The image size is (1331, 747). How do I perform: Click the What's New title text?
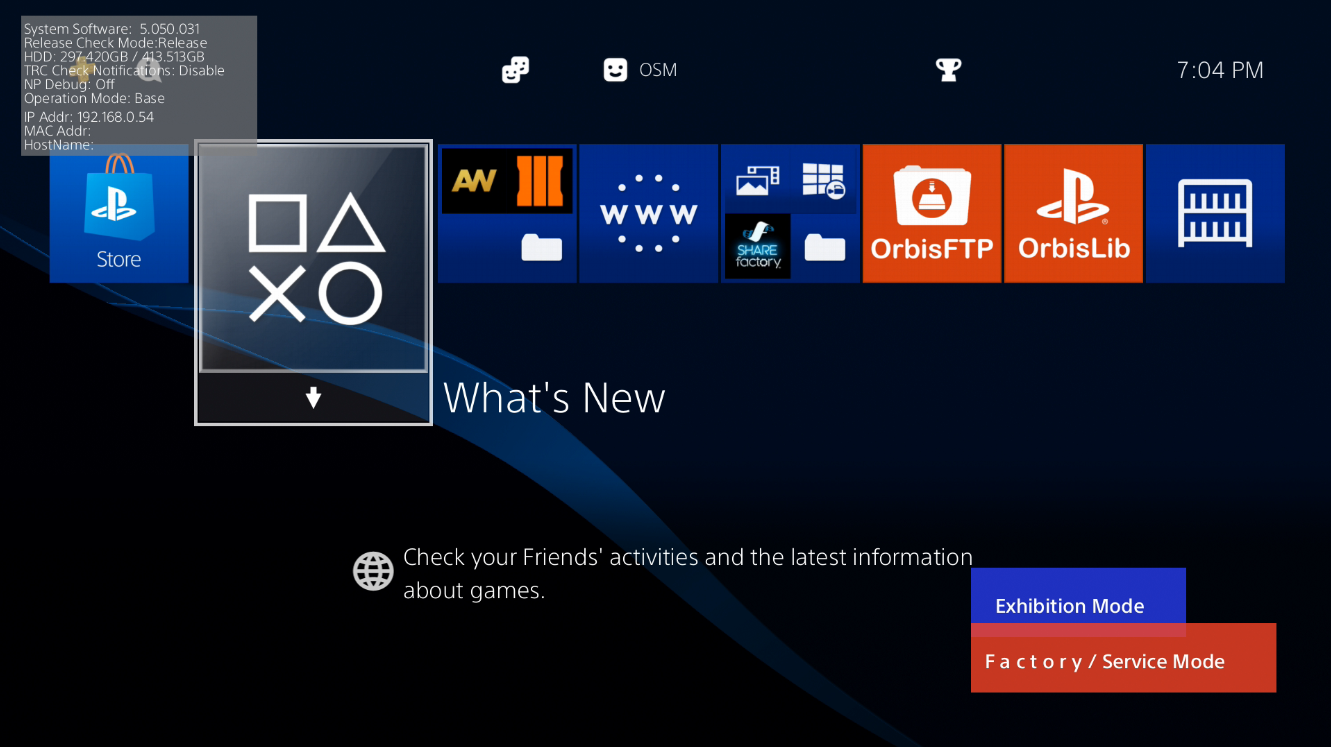(x=554, y=398)
